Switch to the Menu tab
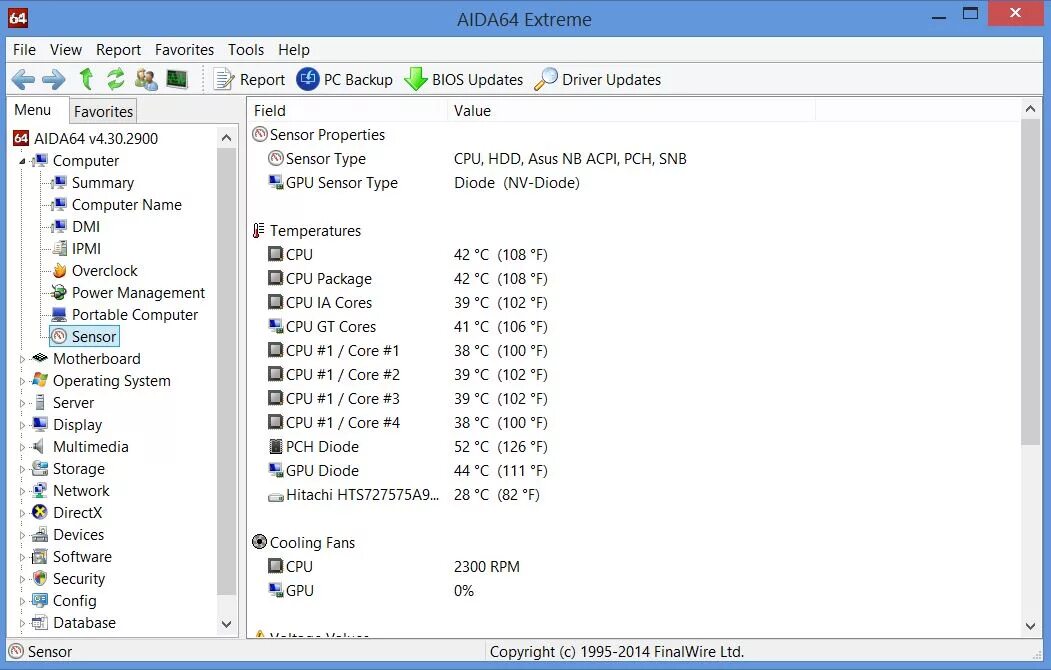The height and width of the screenshot is (670, 1051). pyautogui.click(x=33, y=110)
